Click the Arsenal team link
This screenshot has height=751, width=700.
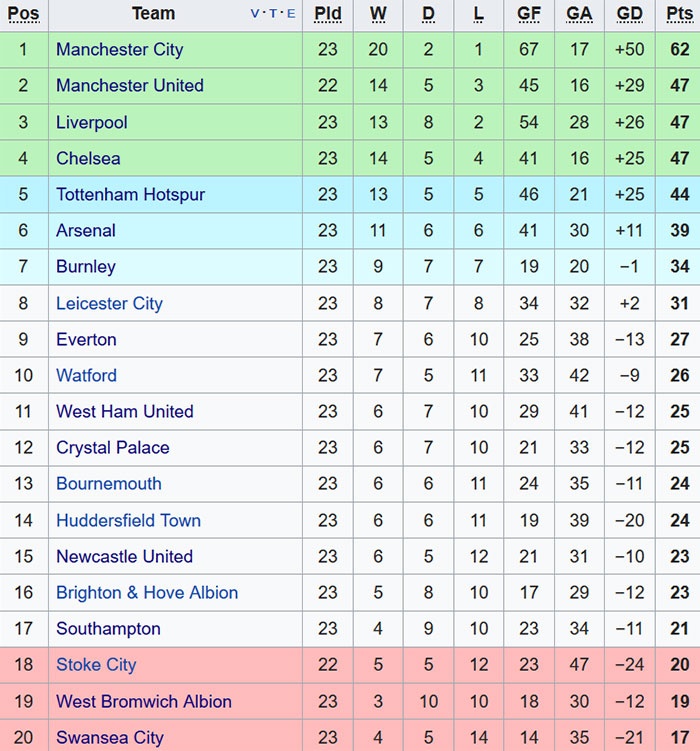tap(85, 230)
